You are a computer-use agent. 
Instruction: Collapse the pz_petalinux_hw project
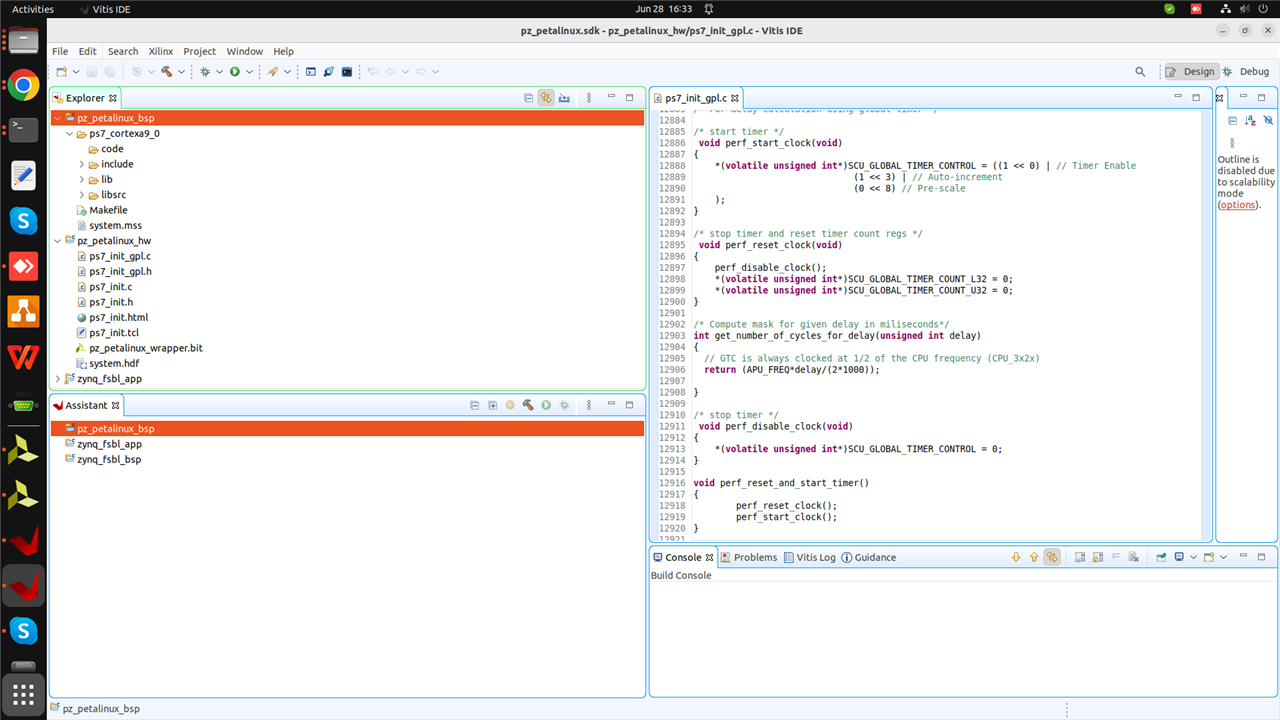pyautogui.click(x=57, y=241)
